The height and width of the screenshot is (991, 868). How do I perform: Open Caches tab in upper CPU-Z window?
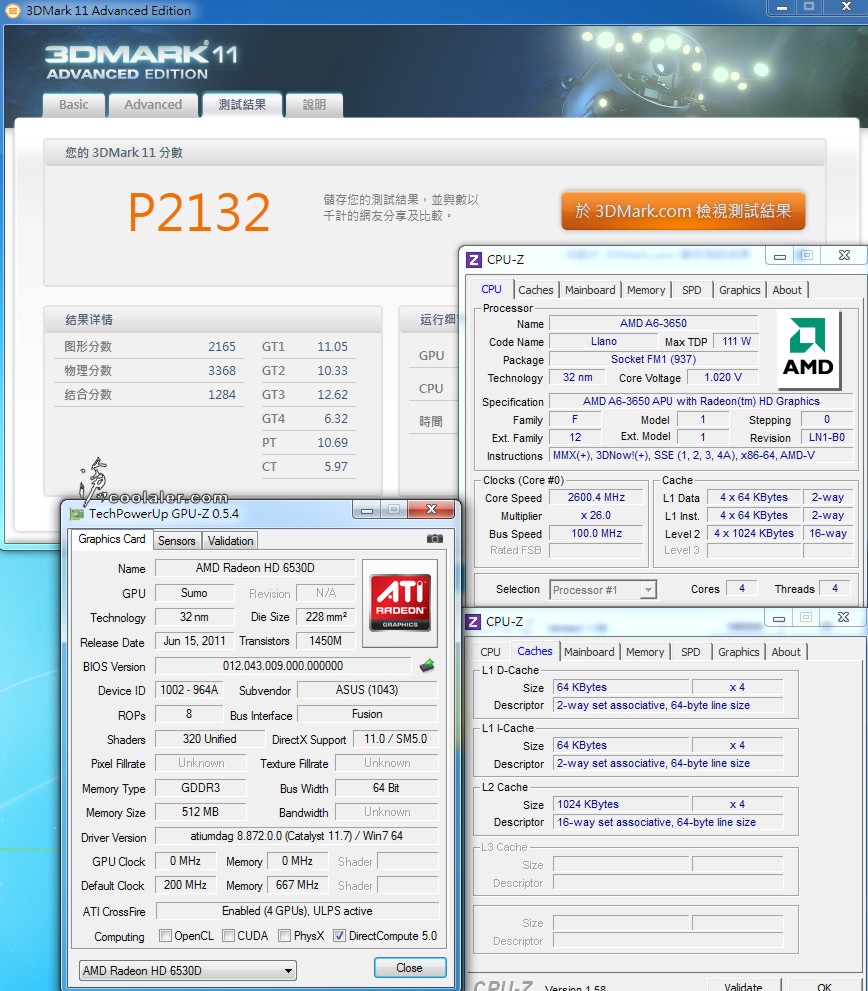pos(535,290)
